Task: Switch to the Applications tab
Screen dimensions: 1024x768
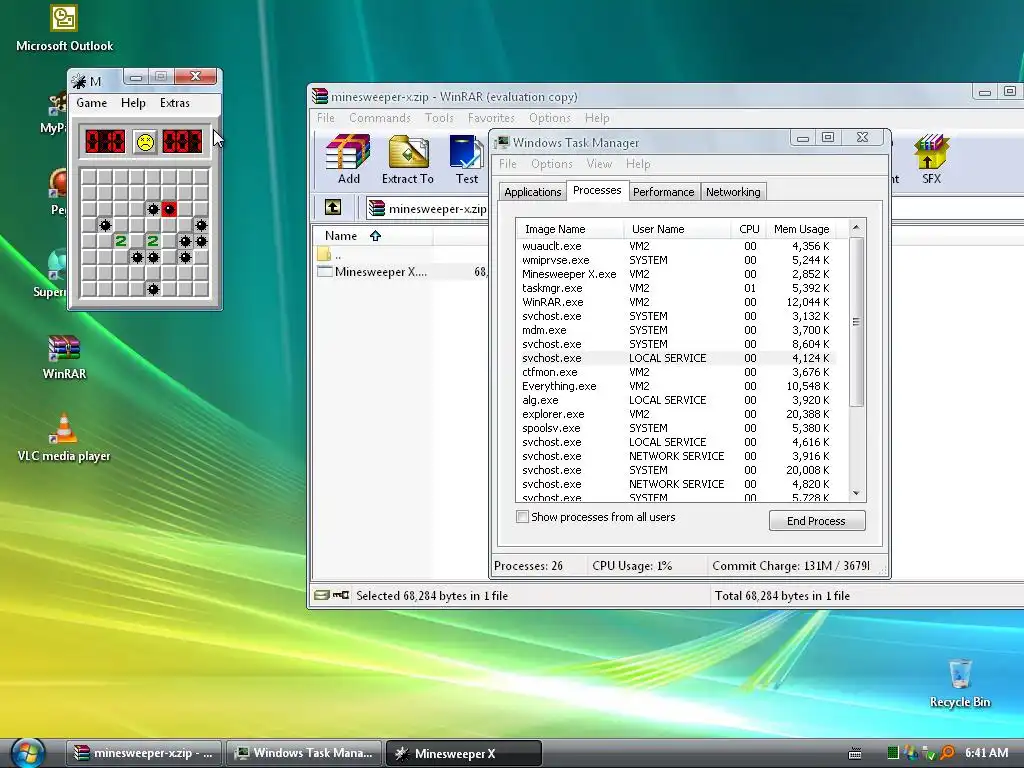Action: (x=532, y=192)
